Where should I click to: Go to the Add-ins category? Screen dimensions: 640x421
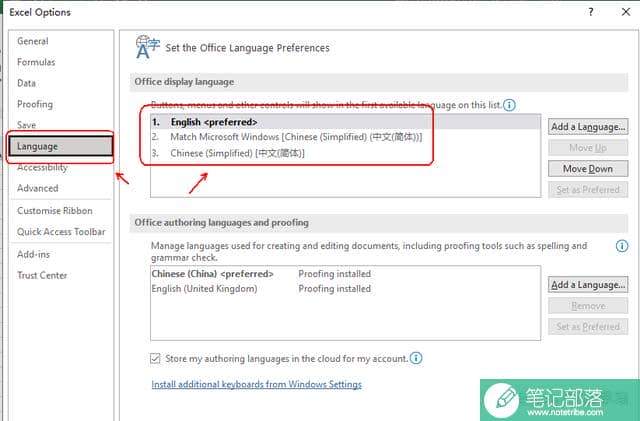[x=33, y=254]
